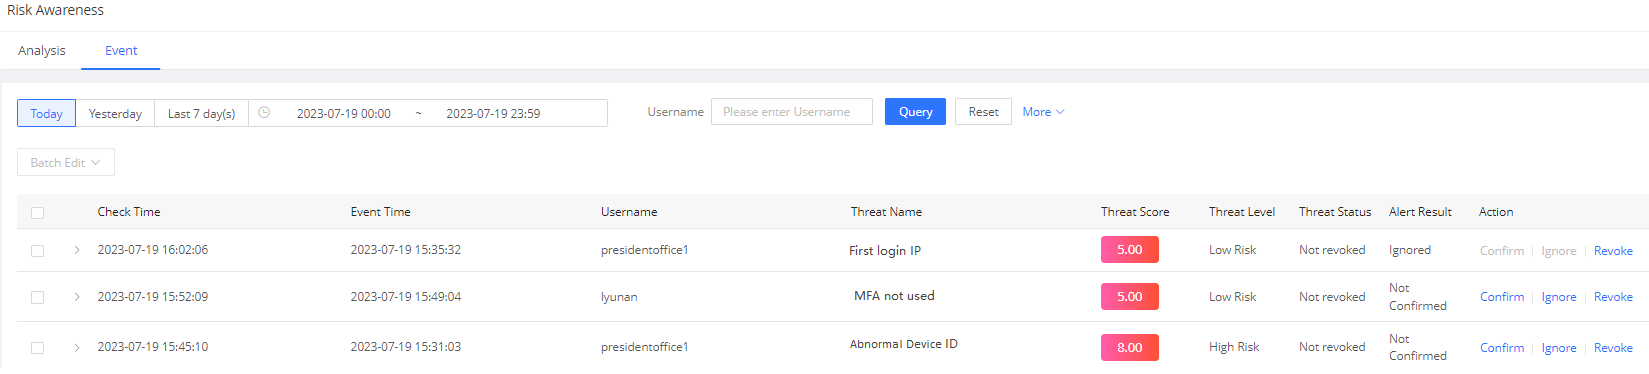Click the MFA not used threat name
This screenshot has width=1649, height=374.
coord(894,296)
